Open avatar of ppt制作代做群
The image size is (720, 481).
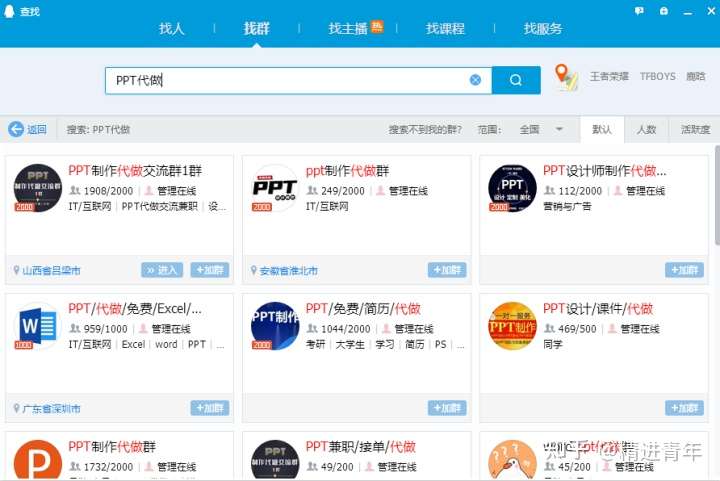[275, 188]
